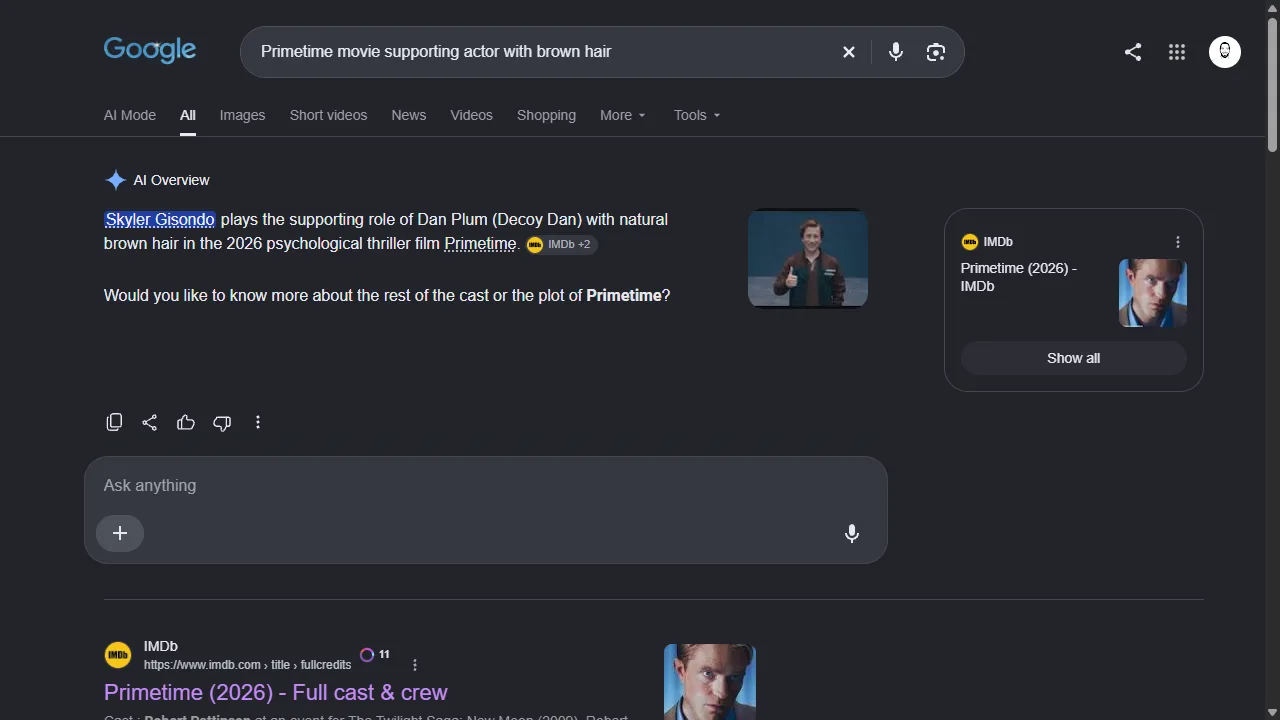The width and height of the screenshot is (1280, 720).
Task: Give the AI Overview a thumbs down
Action: click(x=222, y=422)
